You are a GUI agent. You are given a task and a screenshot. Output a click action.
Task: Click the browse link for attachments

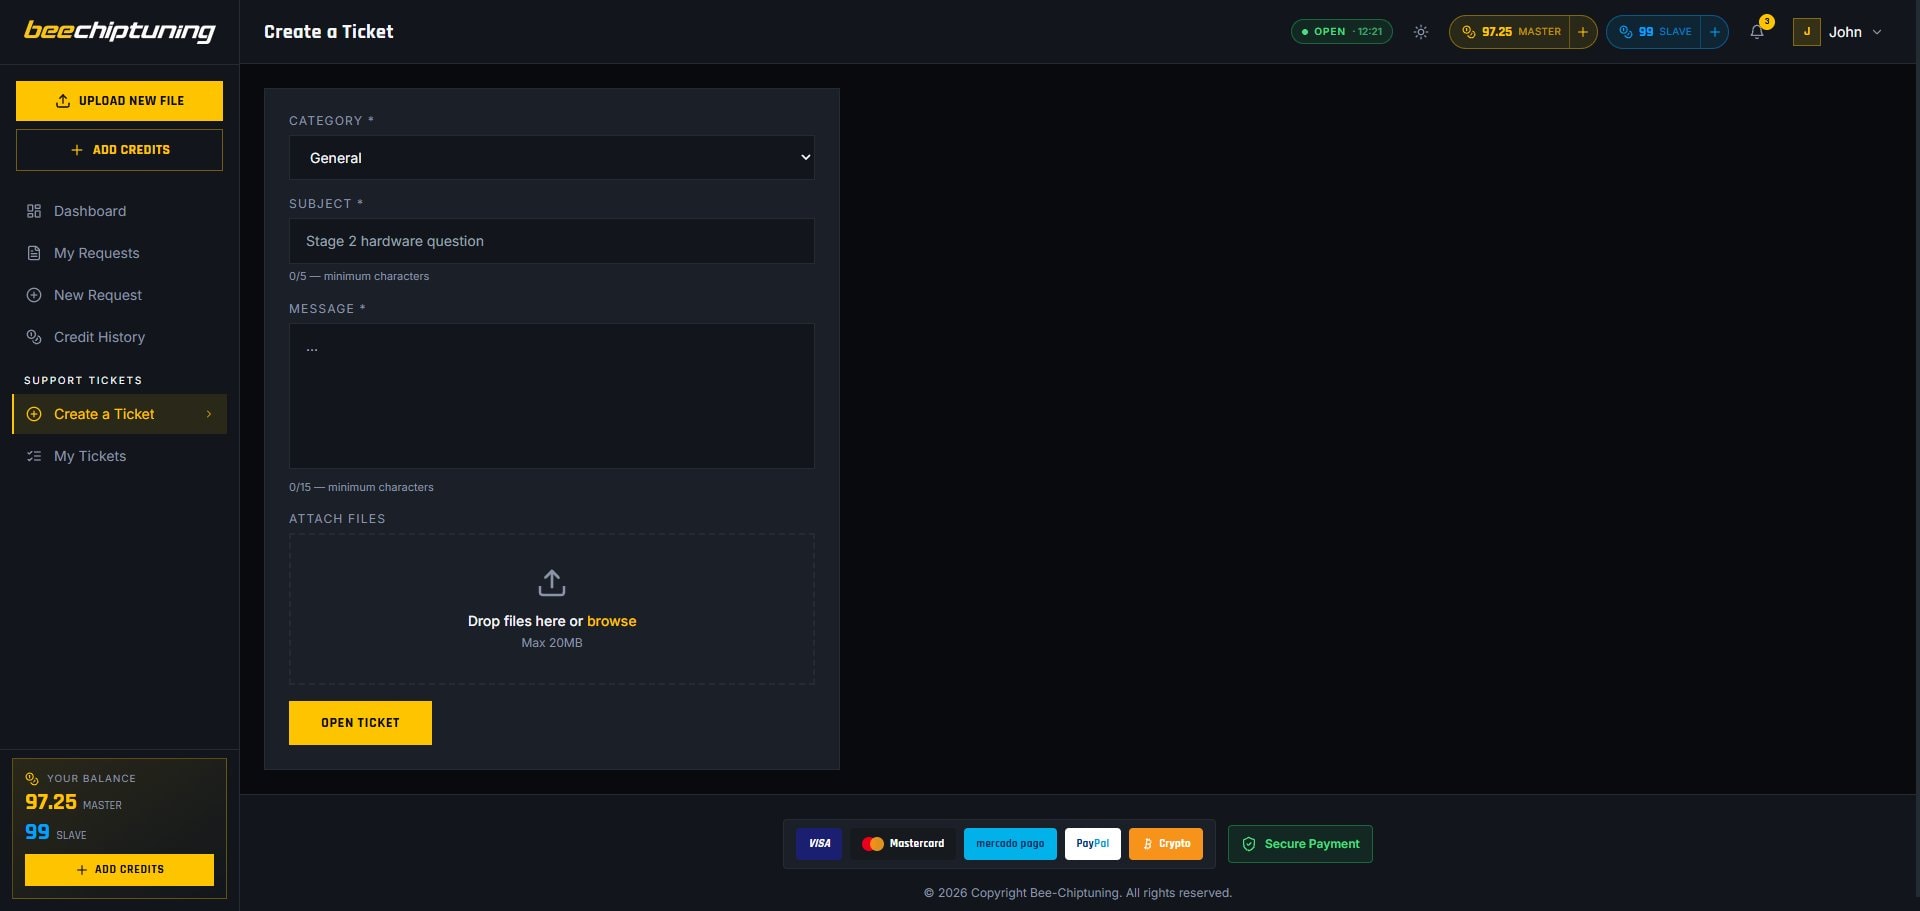(611, 621)
